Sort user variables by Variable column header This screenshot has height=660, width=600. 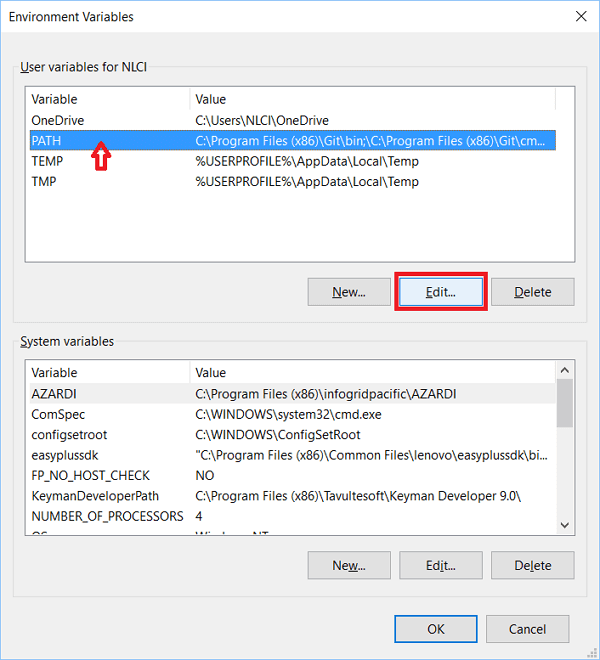tap(107, 99)
